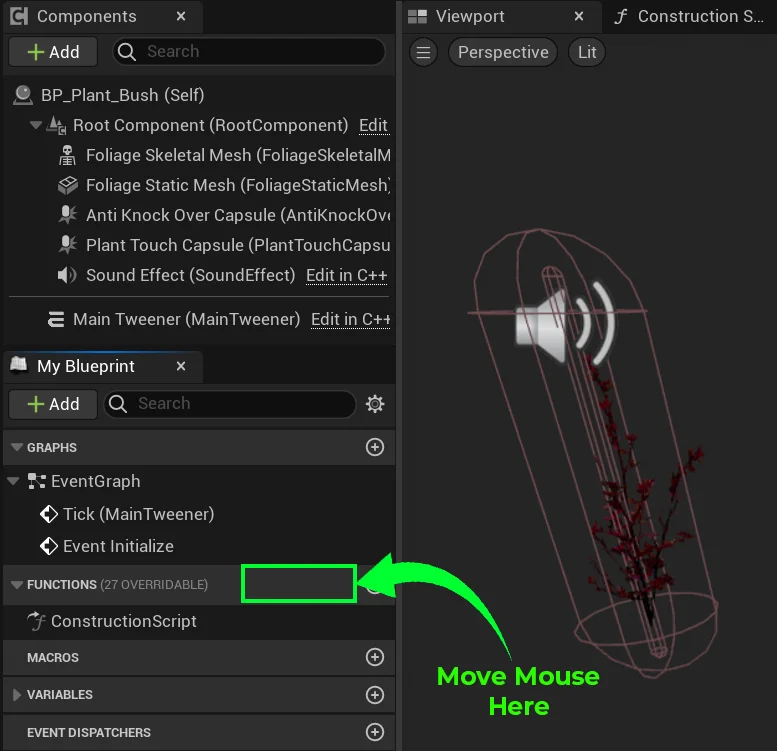
Task: Open Edit in C++ link for Sound Effect
Action: [x=346, y=275]
